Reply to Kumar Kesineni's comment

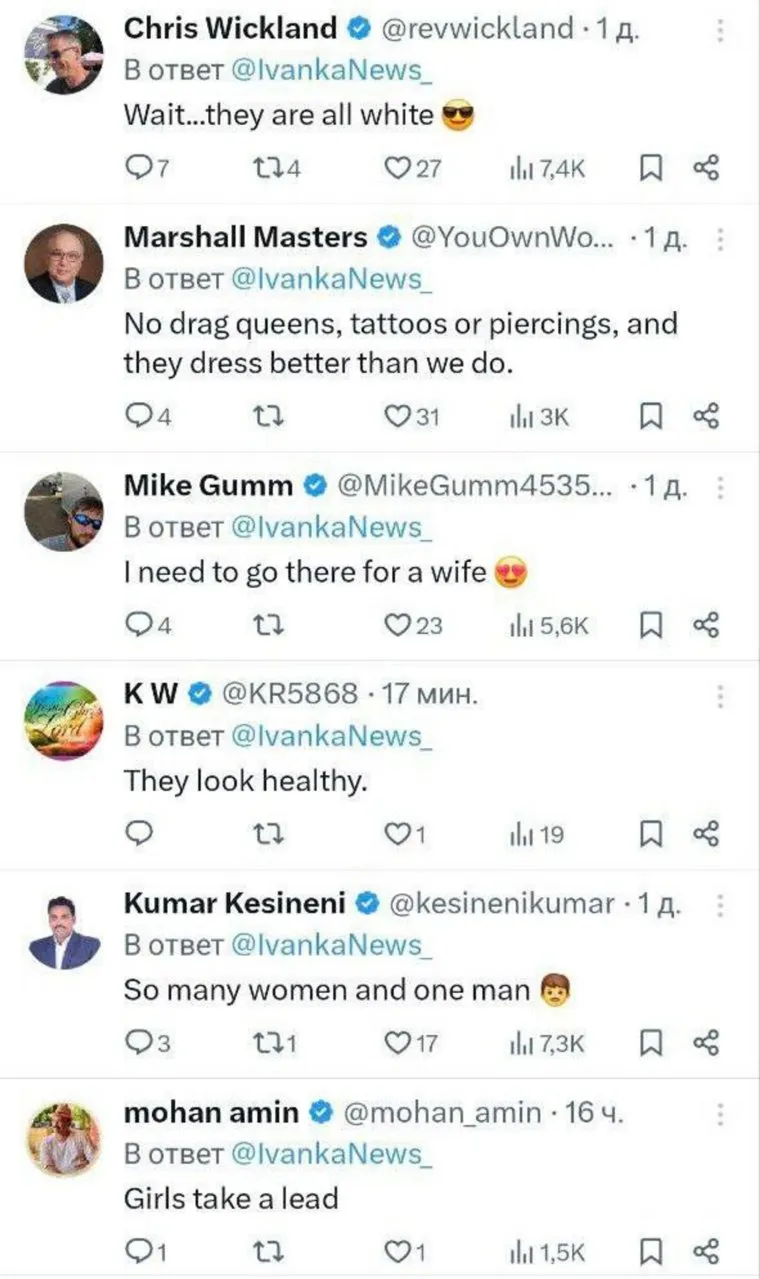(x=138, y=1043)
